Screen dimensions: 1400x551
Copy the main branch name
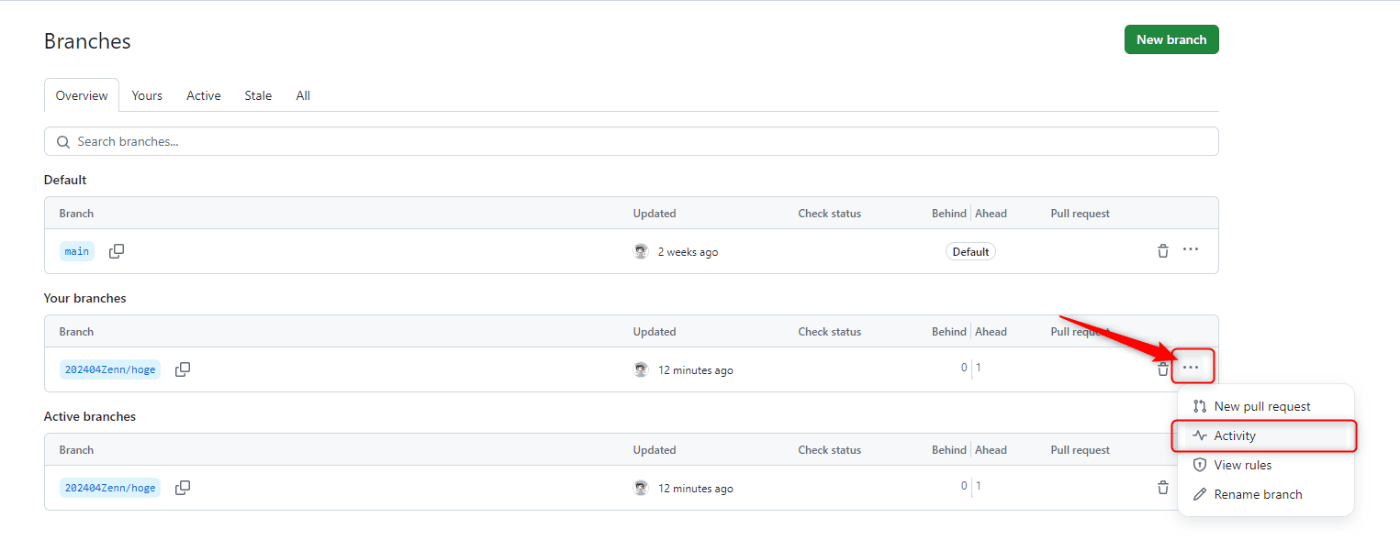tap(116, 251)
